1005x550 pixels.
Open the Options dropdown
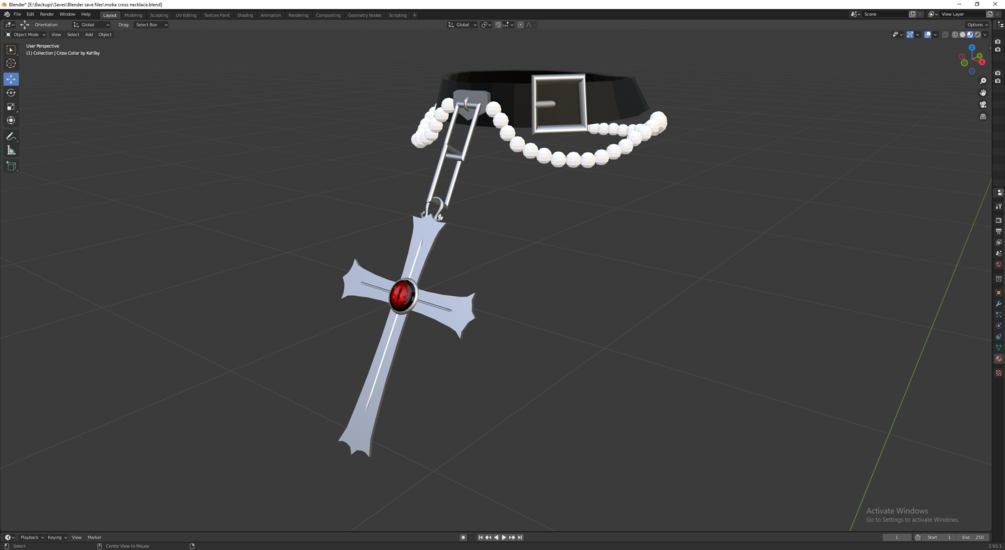click(x=977, y=24)
